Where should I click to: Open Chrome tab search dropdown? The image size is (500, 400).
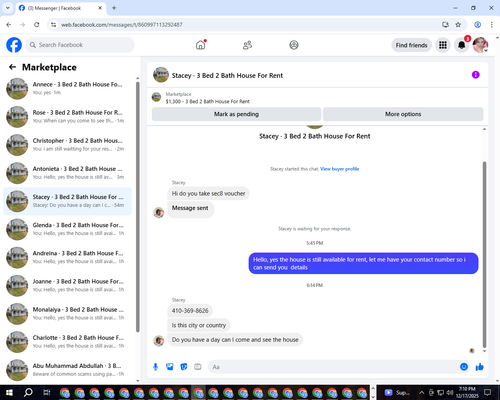(x=8, y=8)
